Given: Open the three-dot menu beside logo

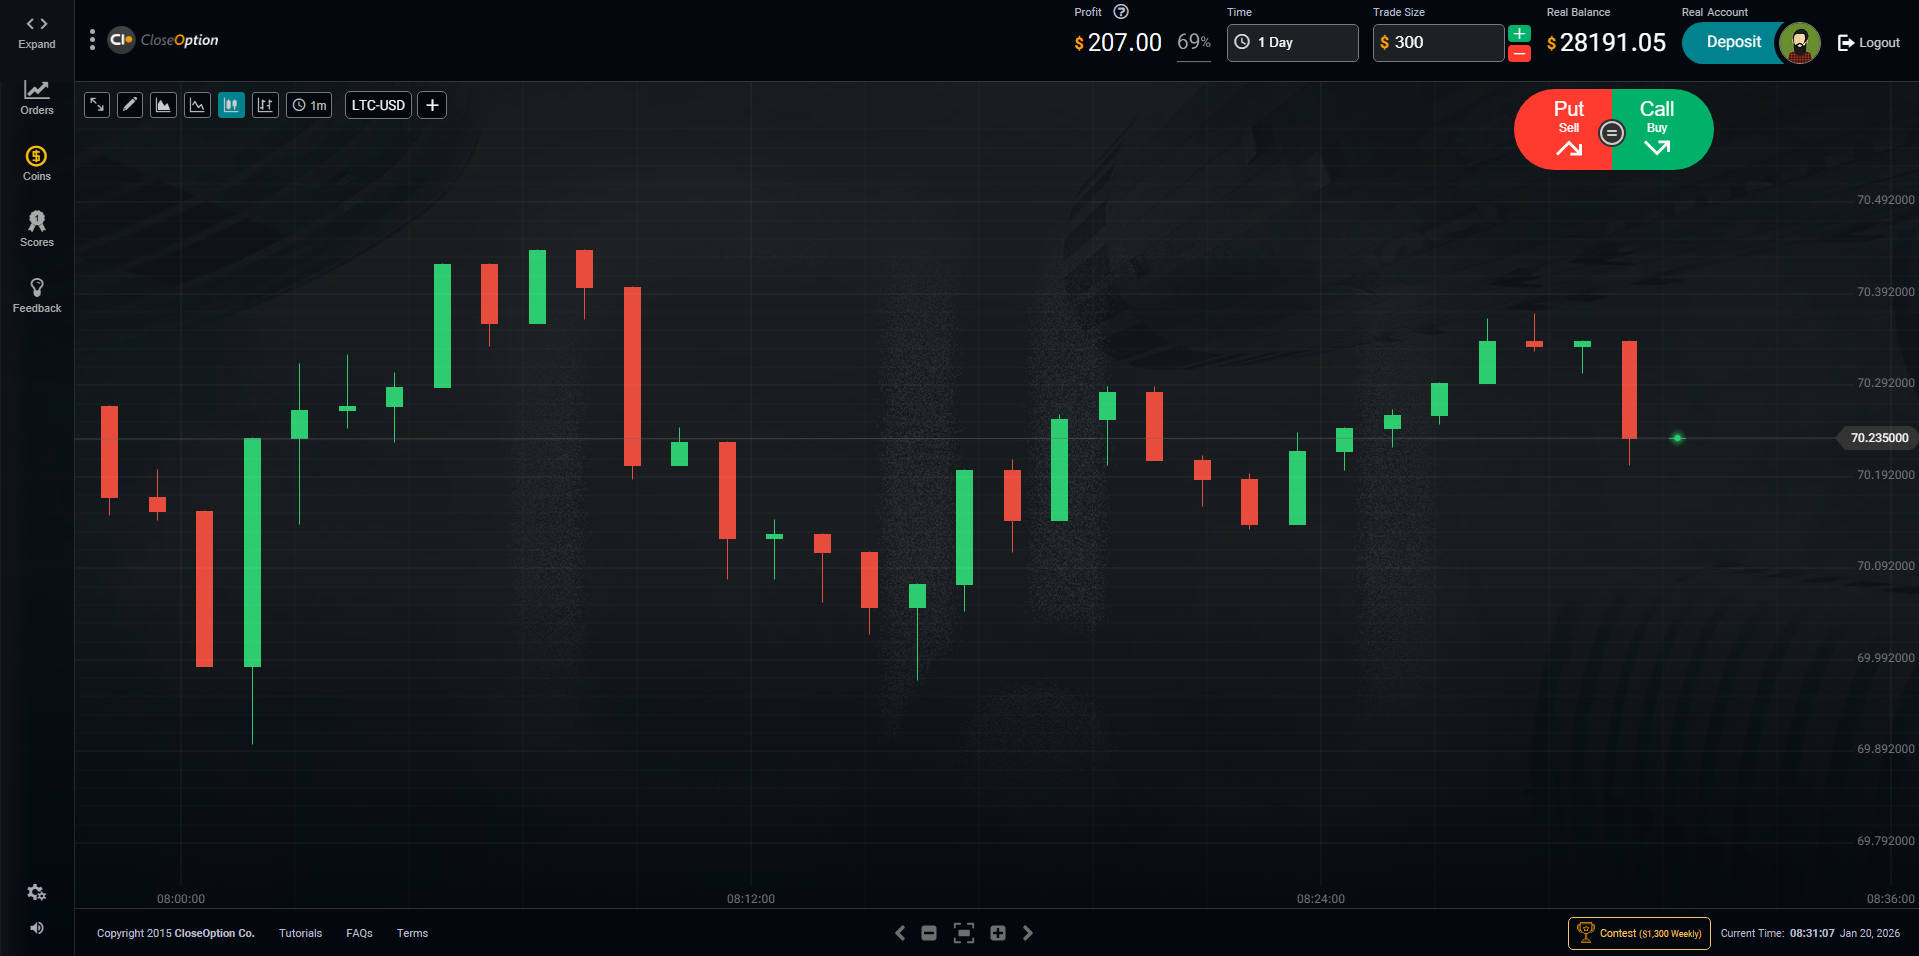Looking at the screenshot, I should 92,40.
